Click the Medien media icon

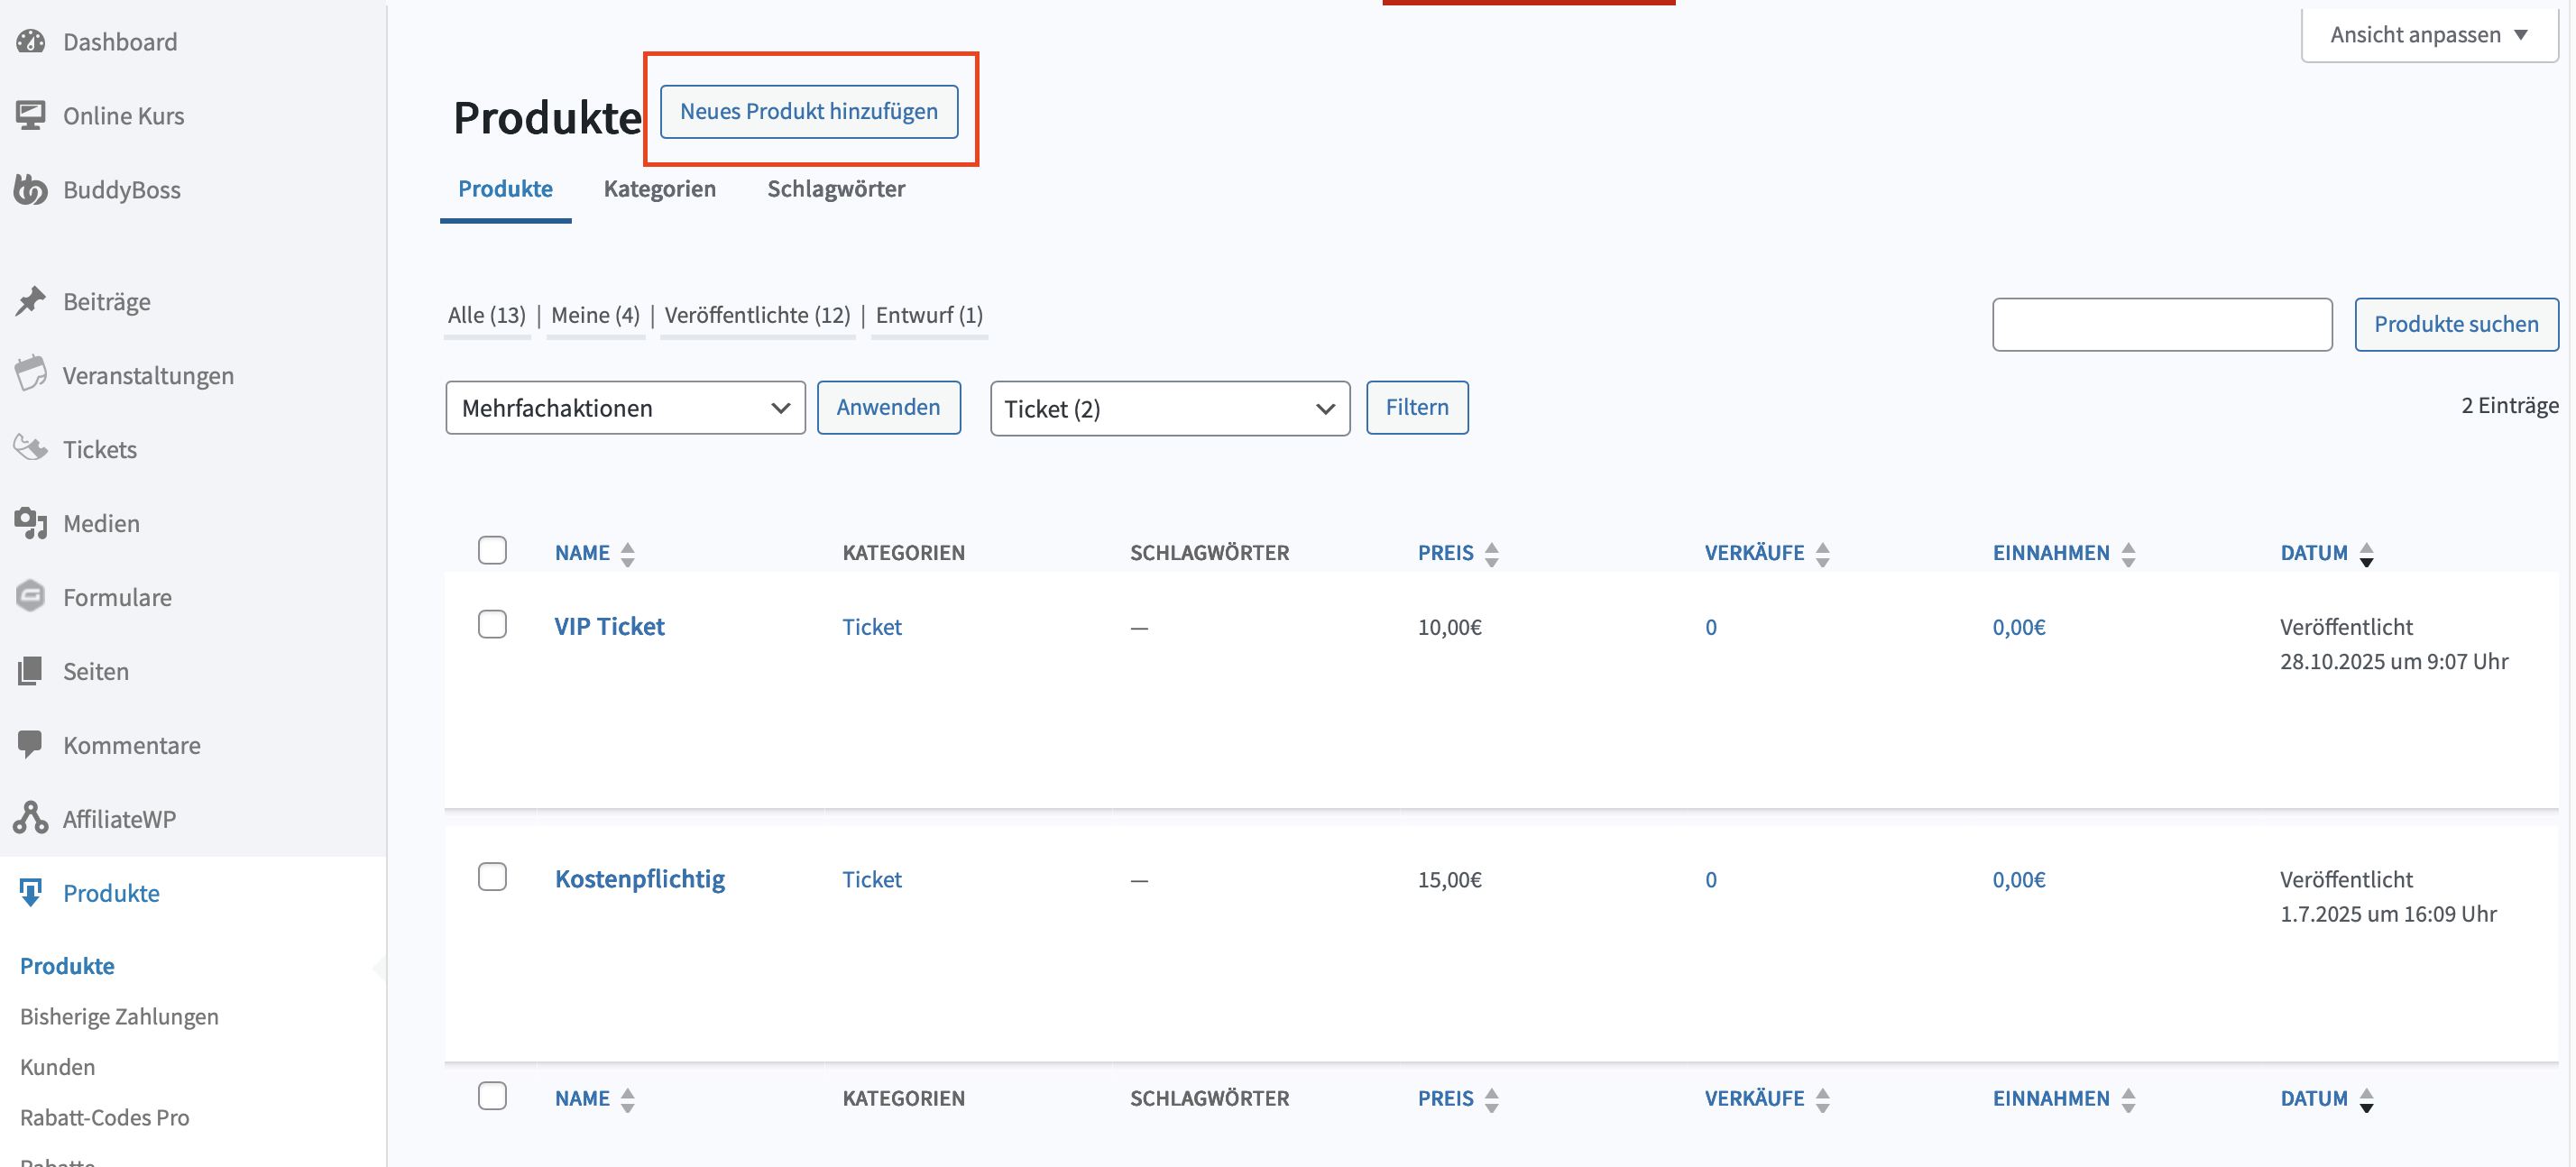(x=31, y=523)
